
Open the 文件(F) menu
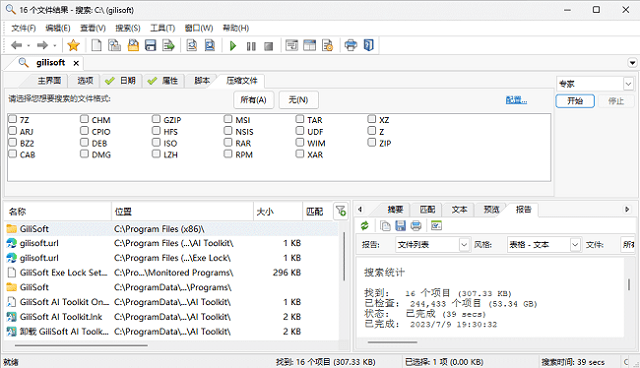coord(23,28)
